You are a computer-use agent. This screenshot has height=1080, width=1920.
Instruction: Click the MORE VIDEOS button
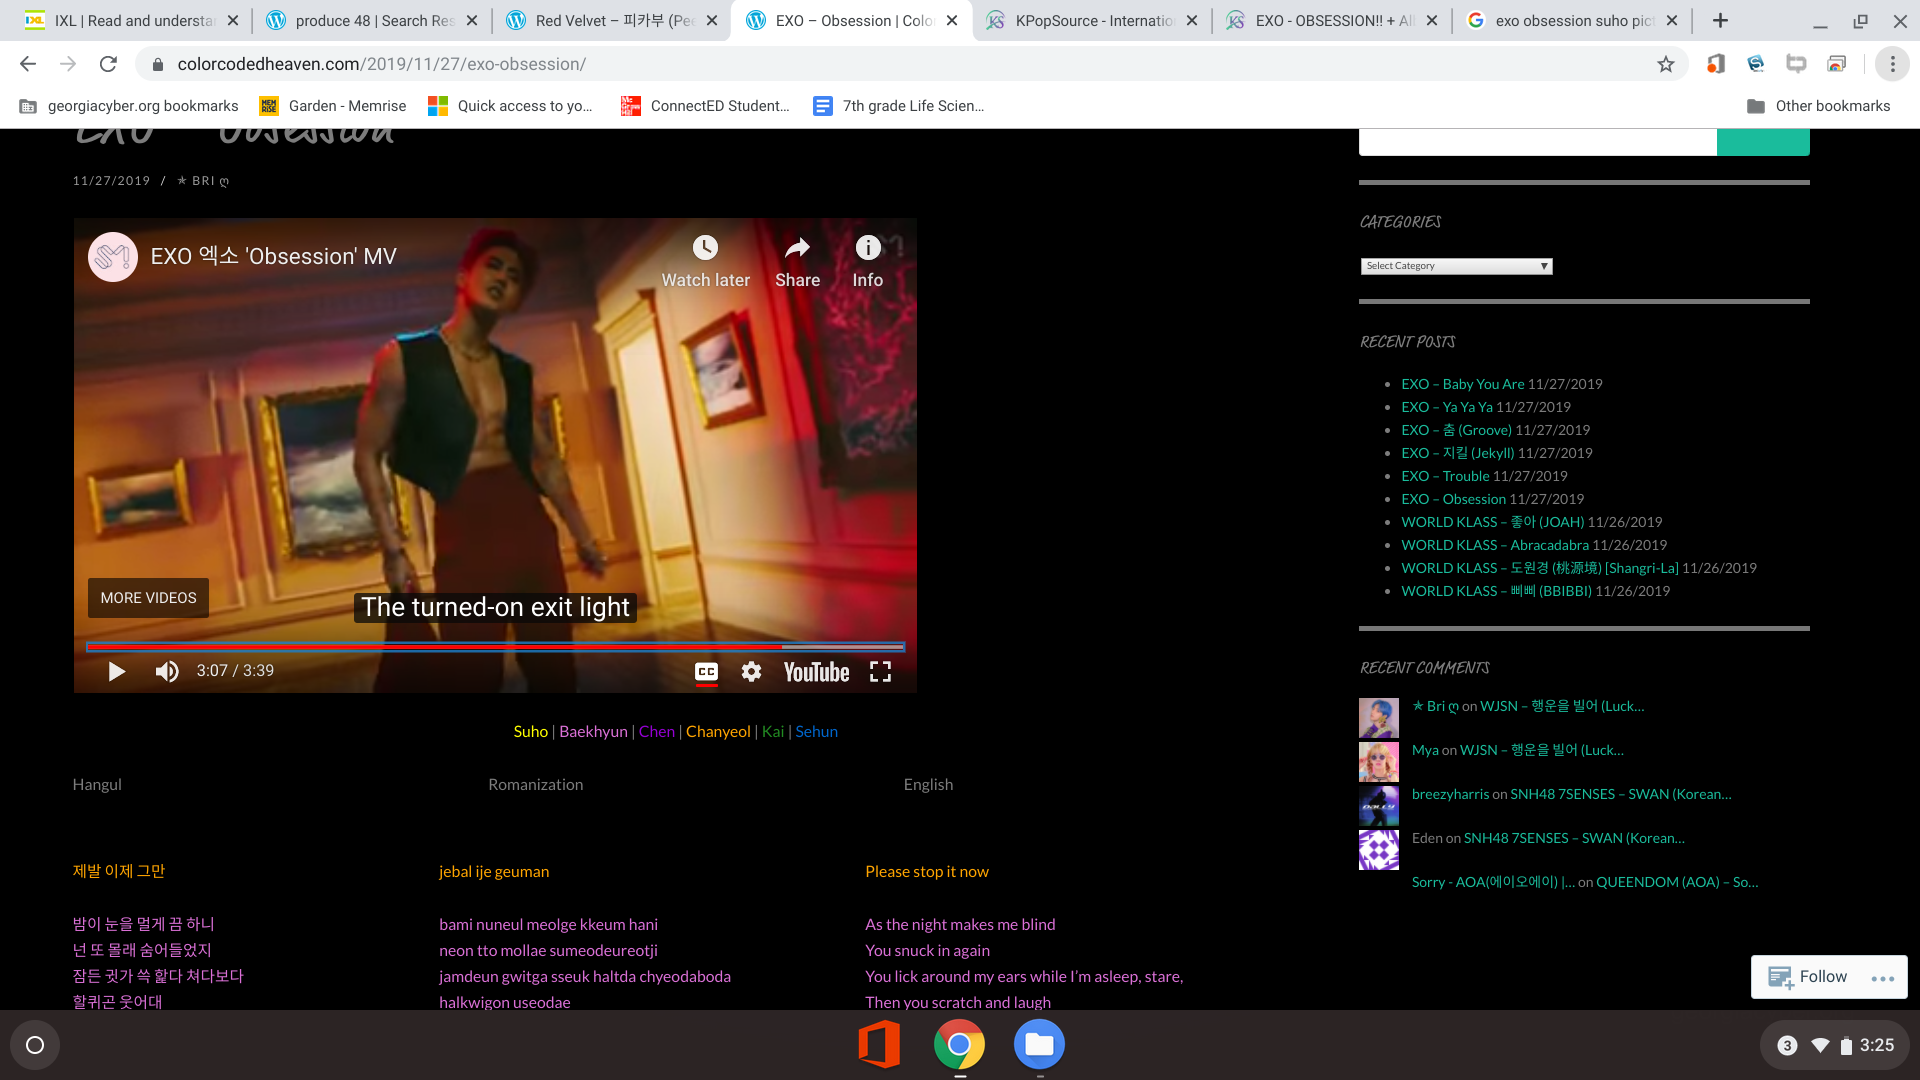pyautogui.click(x=148, y=598)
